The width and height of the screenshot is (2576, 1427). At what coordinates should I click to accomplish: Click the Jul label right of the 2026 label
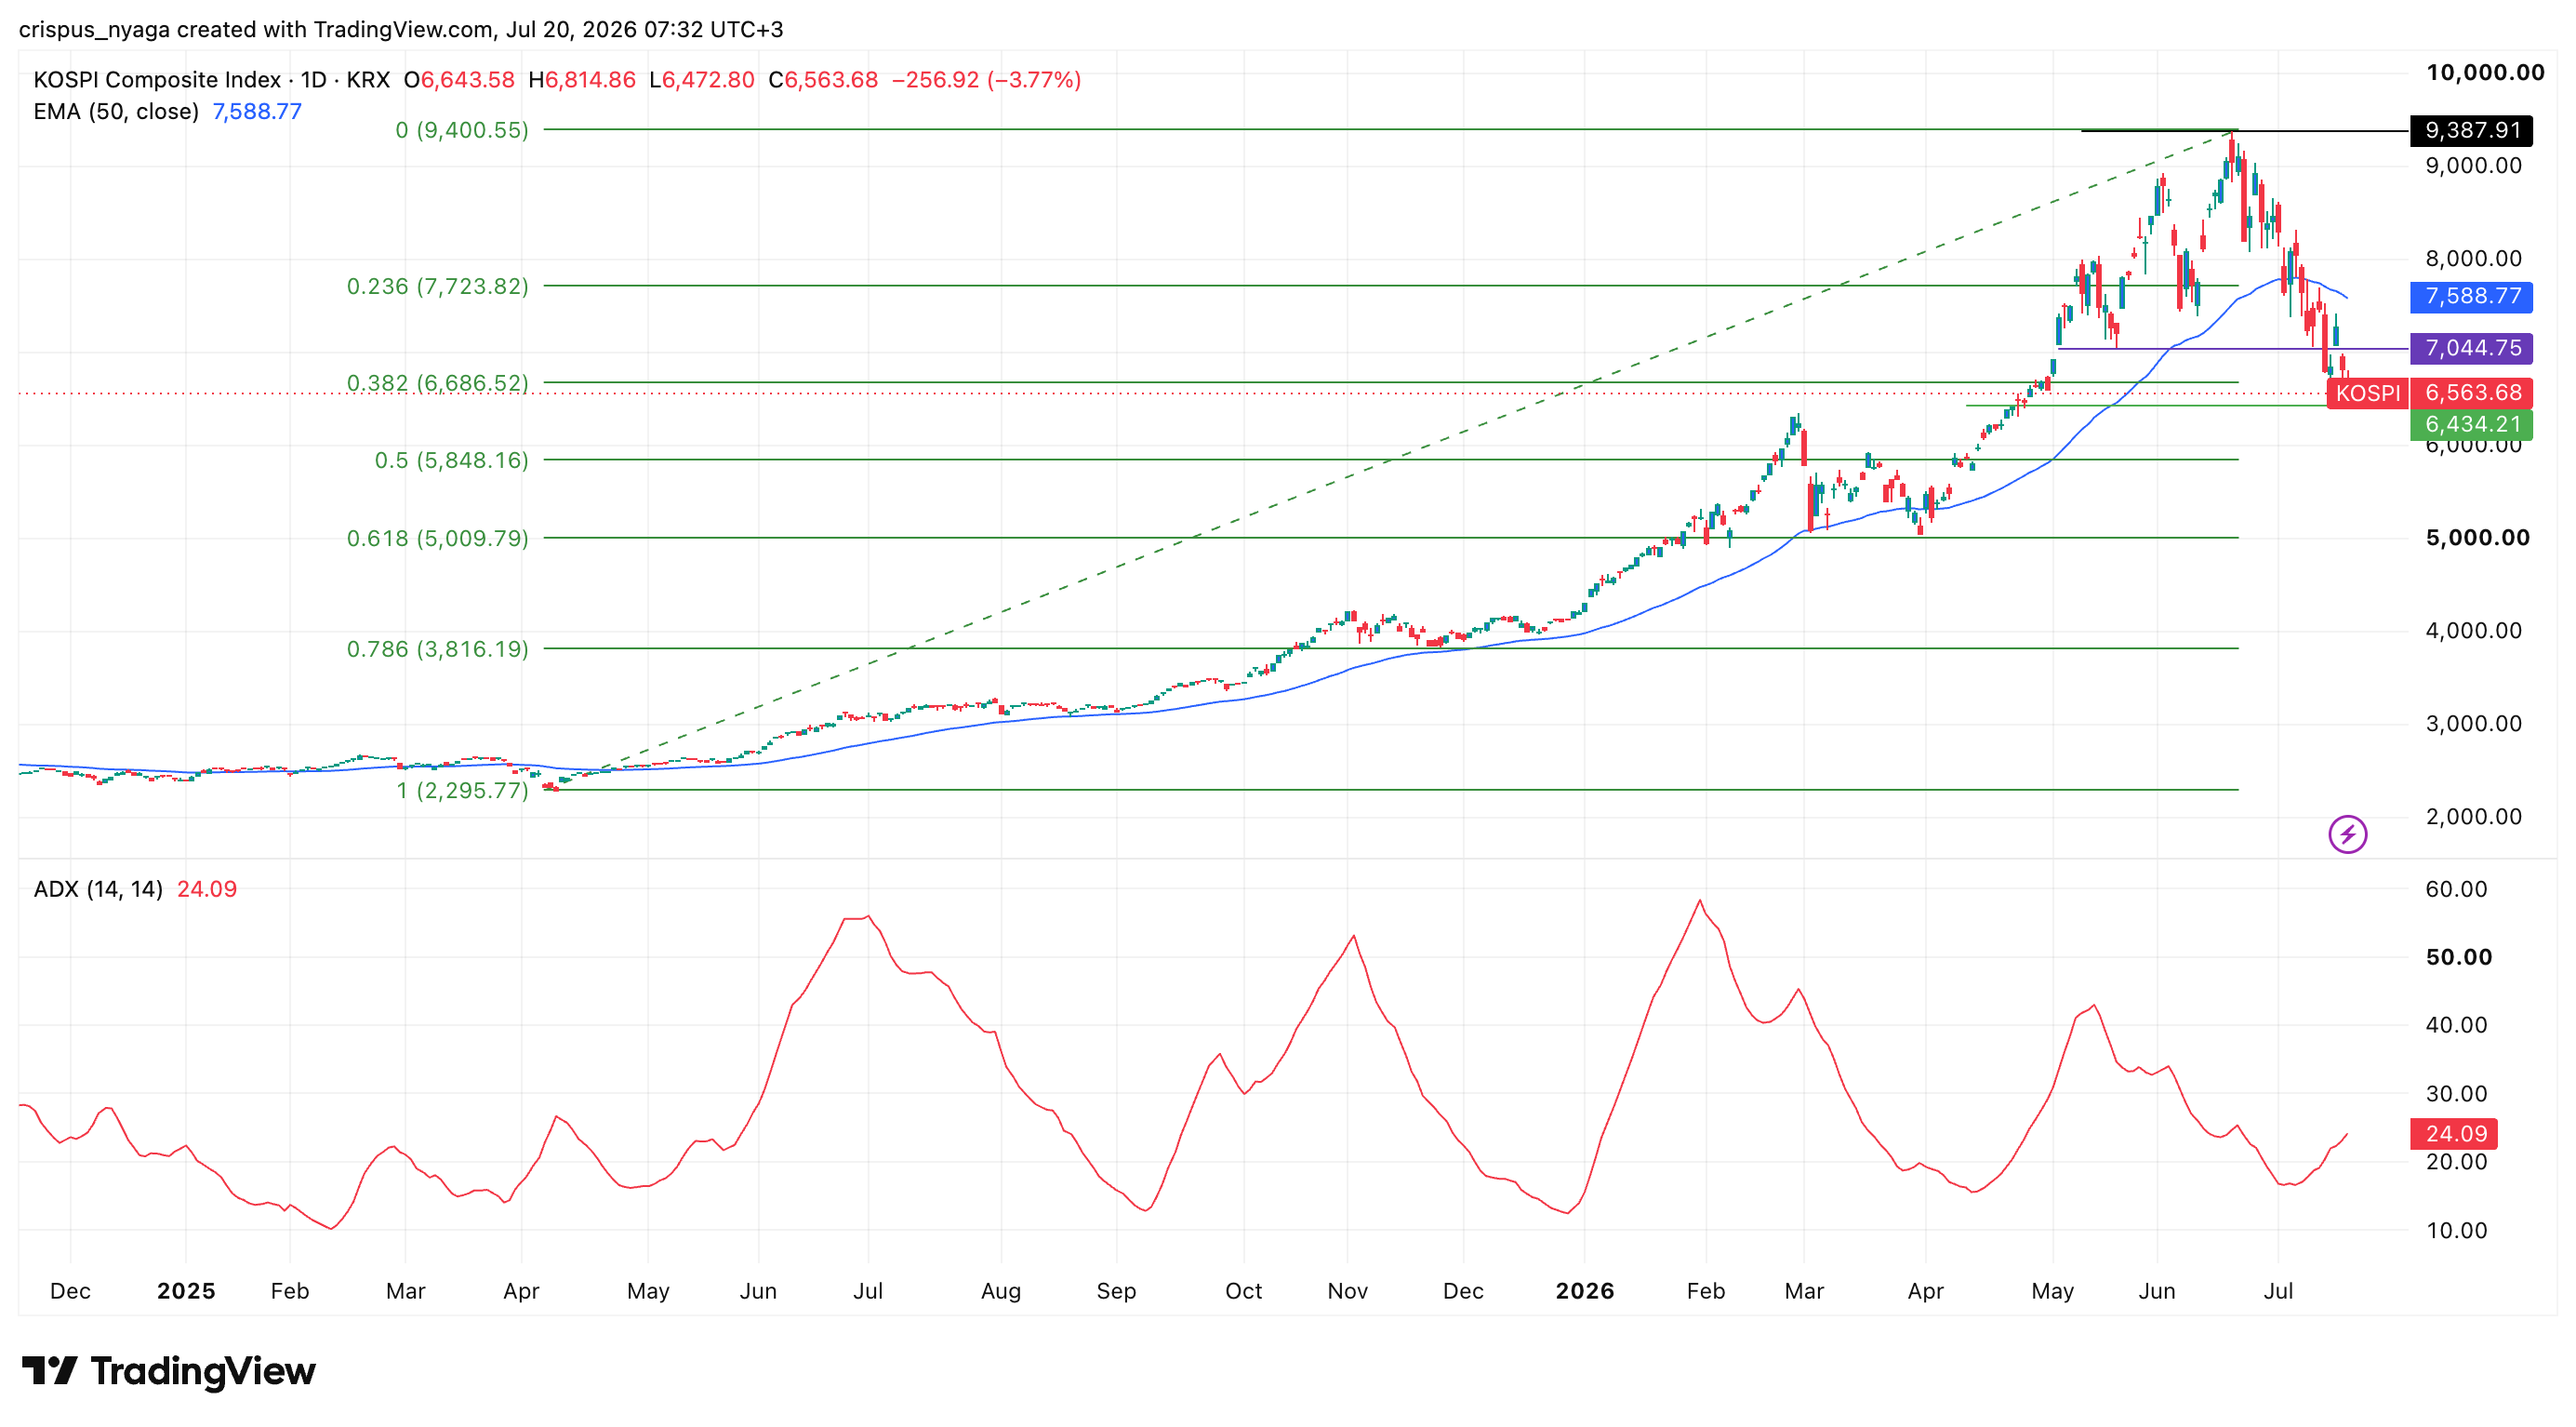[x=2278, y=1291]
